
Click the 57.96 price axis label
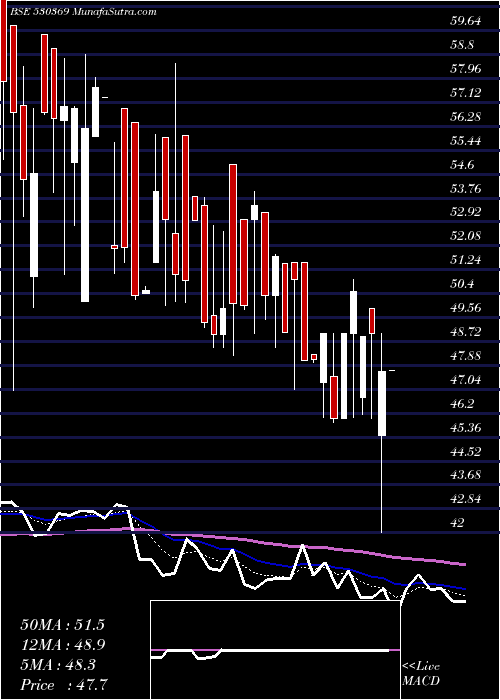[x=467, y=69]
